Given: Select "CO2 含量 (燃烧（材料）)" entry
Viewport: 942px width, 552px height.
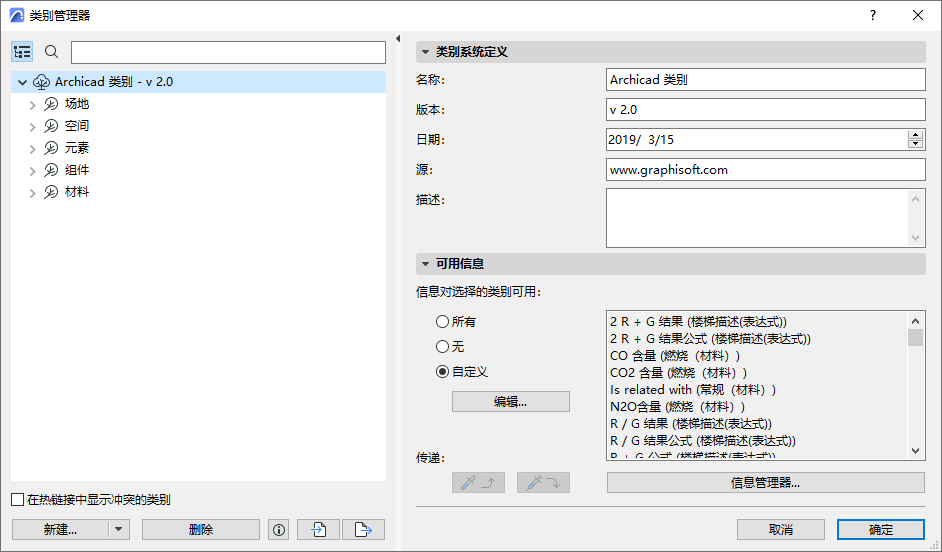Looking at the screenshot, I should [679, 372].
